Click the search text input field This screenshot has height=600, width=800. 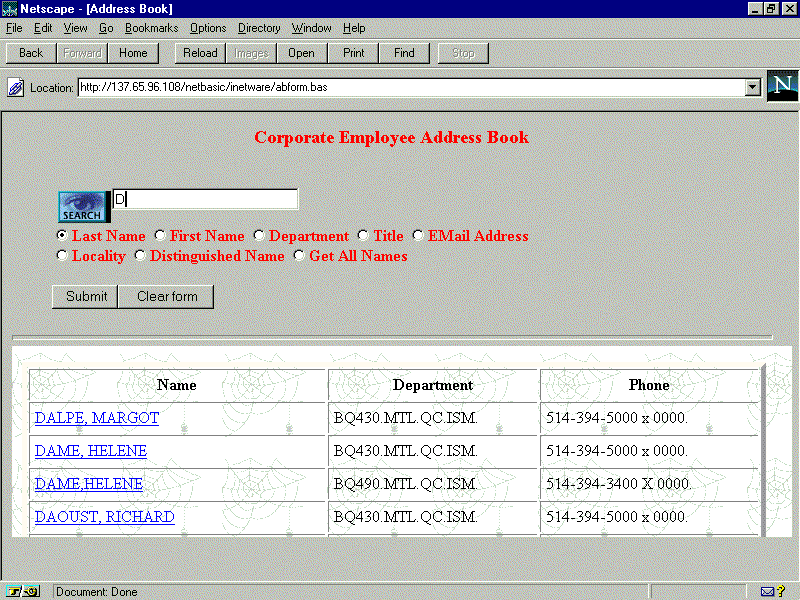click(x=205, y=199)
